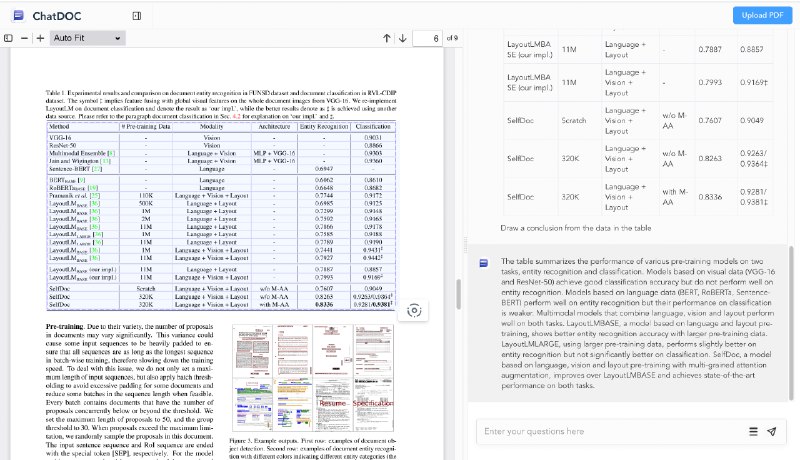Screen dimensions: 800x460
Task: Click the PDF viewer vertical scrollbar
Action: click(x=458, y=294)
